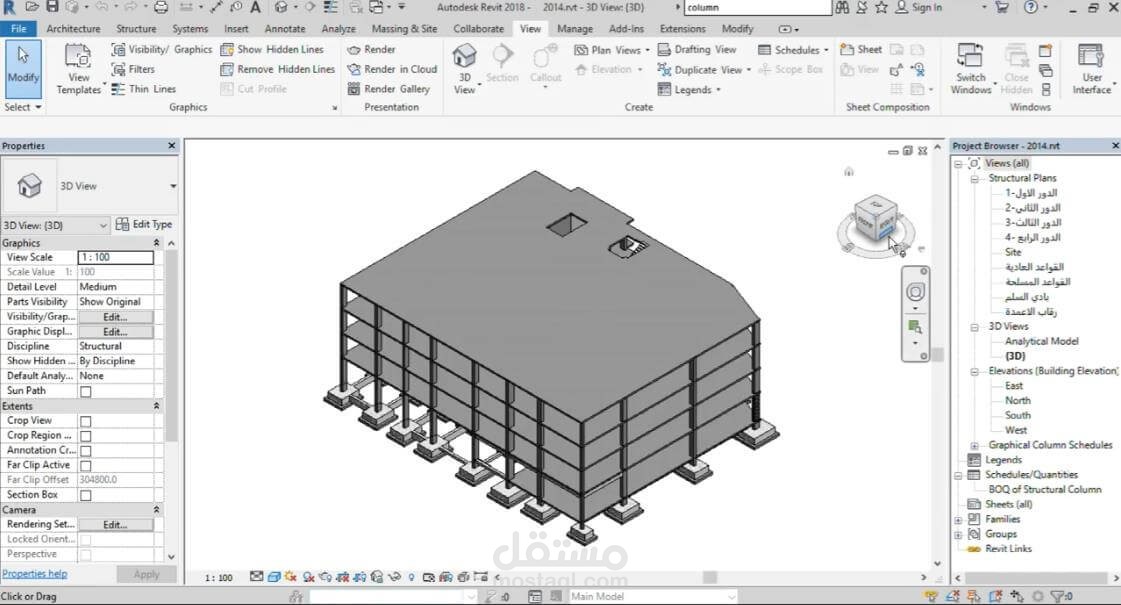
Task: Expand the Plan Views dropdown
Action: tap(647, 50)
